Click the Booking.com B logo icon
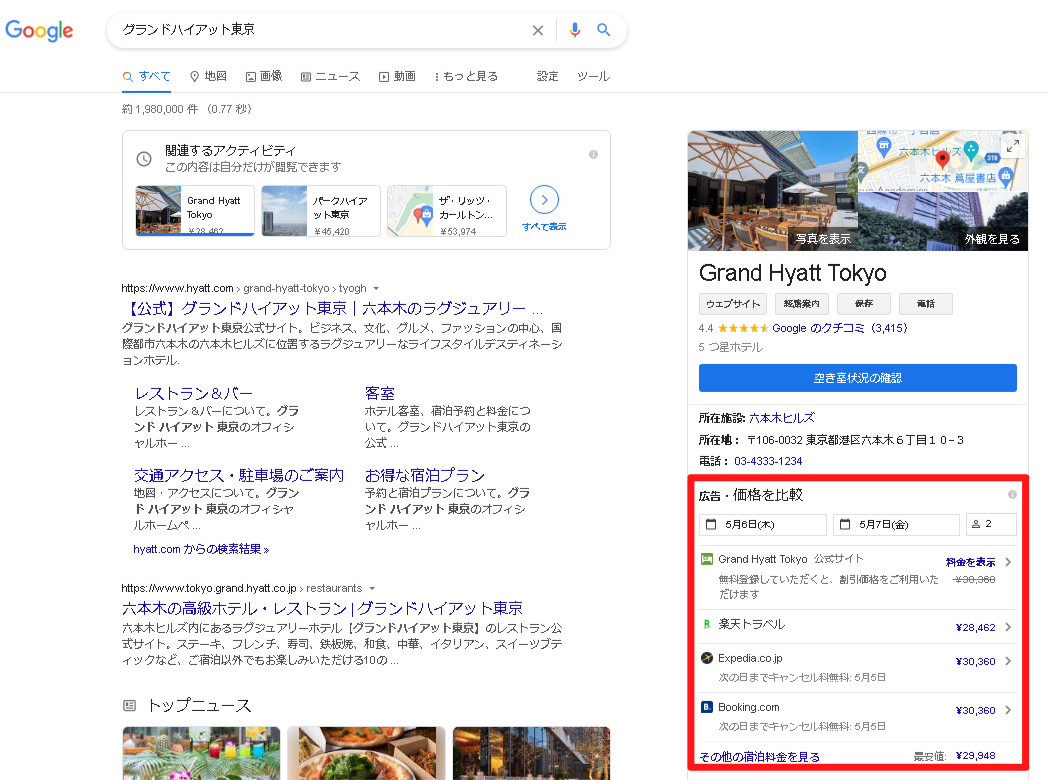The height and width of the screenshot is (780, 1049). [x=706, y=707]
